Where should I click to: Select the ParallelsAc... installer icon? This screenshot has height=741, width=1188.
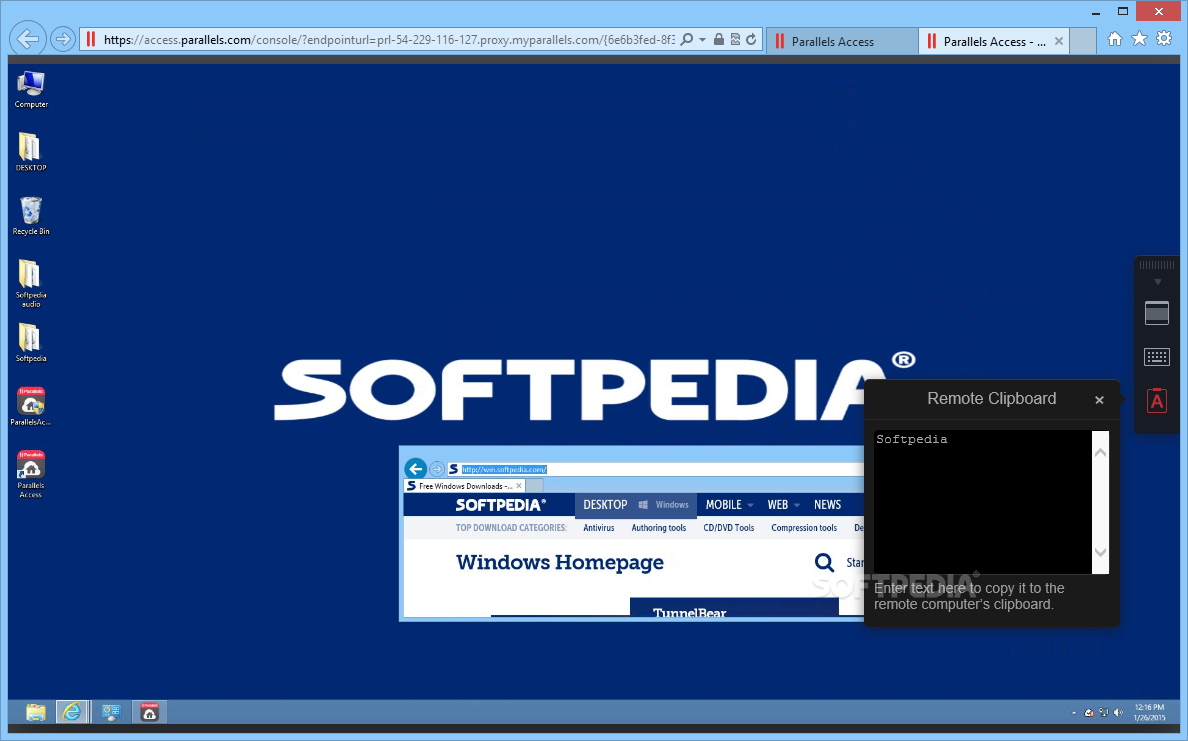pos(31,407)
